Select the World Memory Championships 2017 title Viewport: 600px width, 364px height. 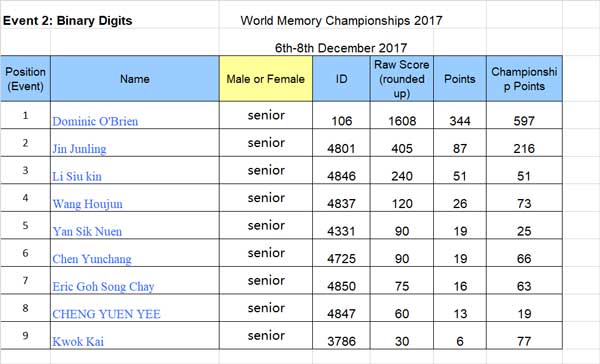[x=341, y=21]
